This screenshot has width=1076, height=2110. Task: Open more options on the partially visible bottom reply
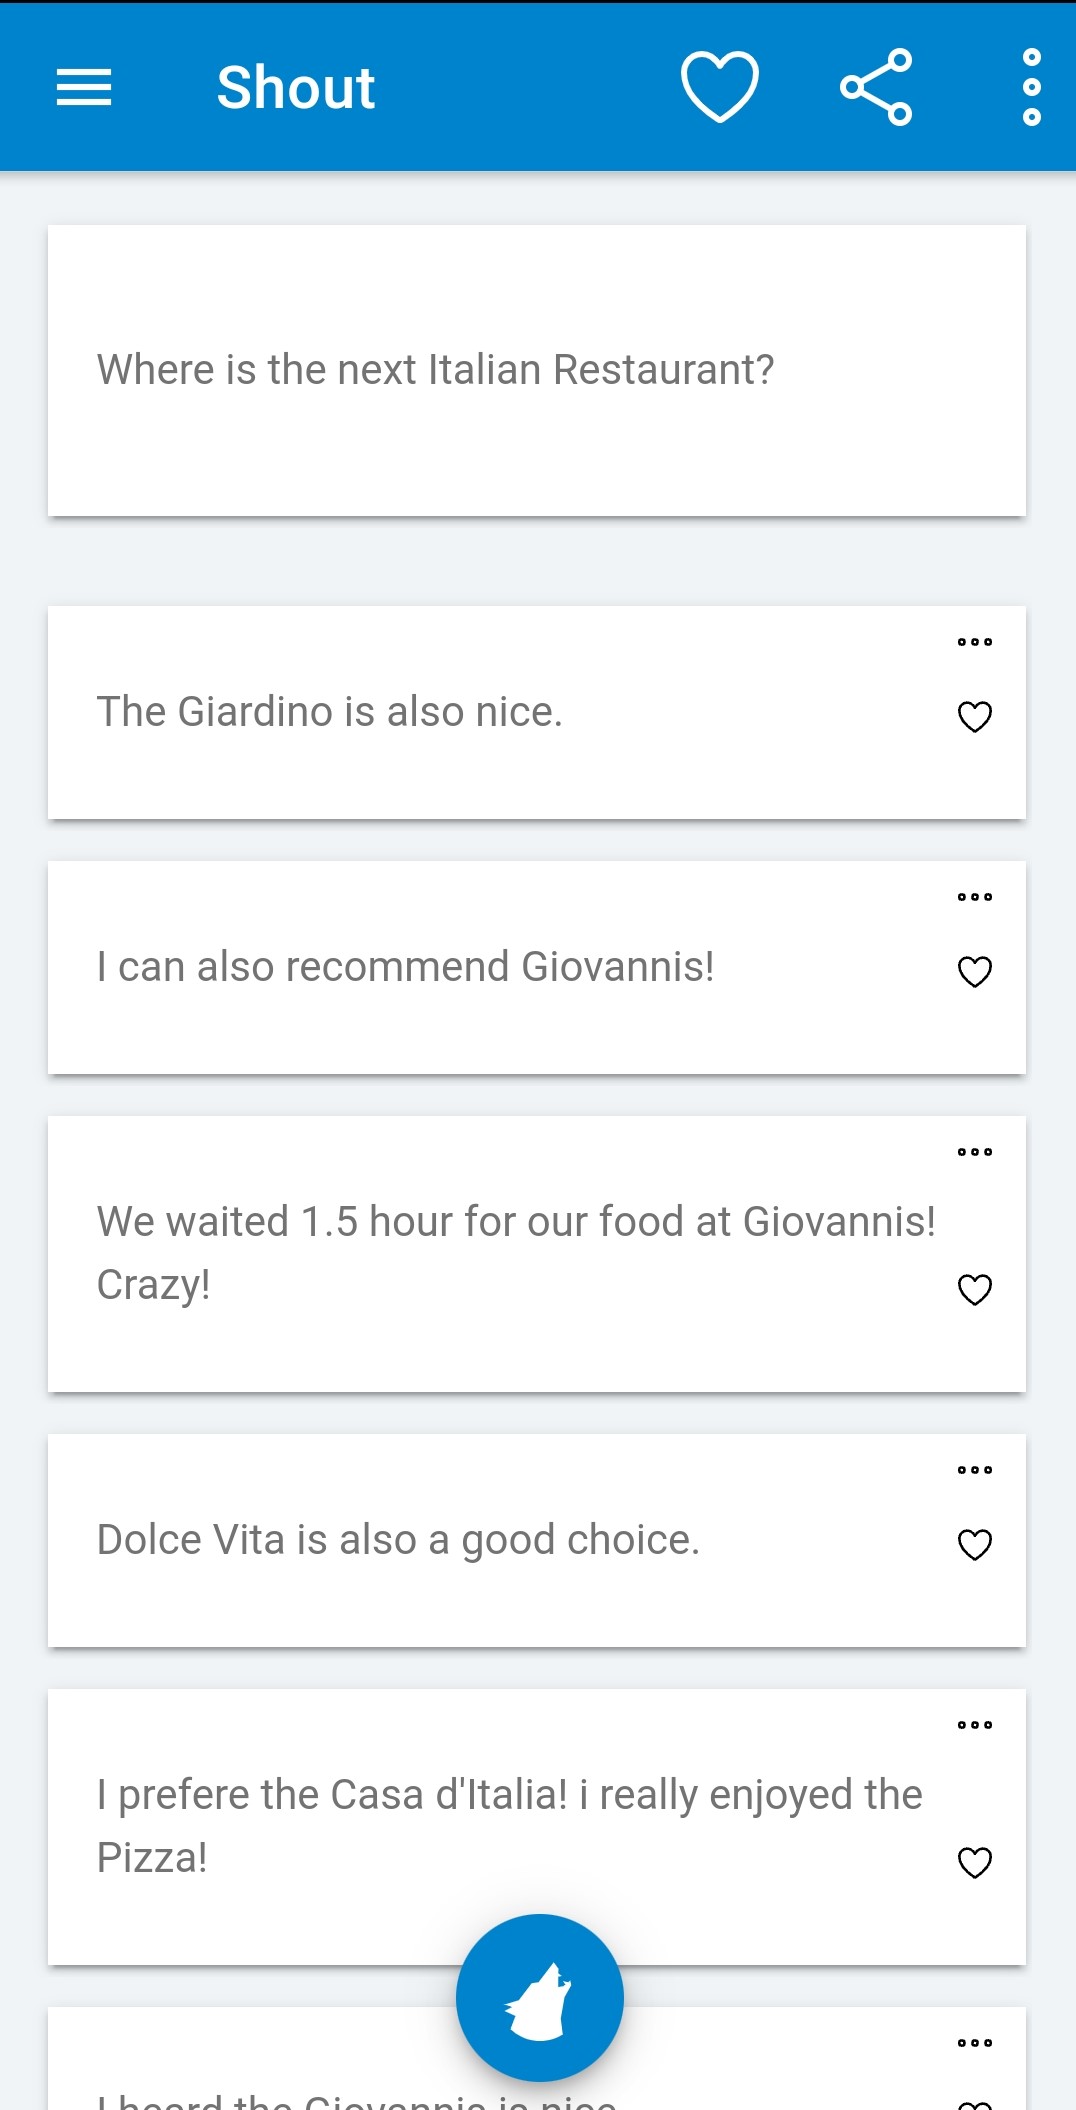[x=974, y=2044]
